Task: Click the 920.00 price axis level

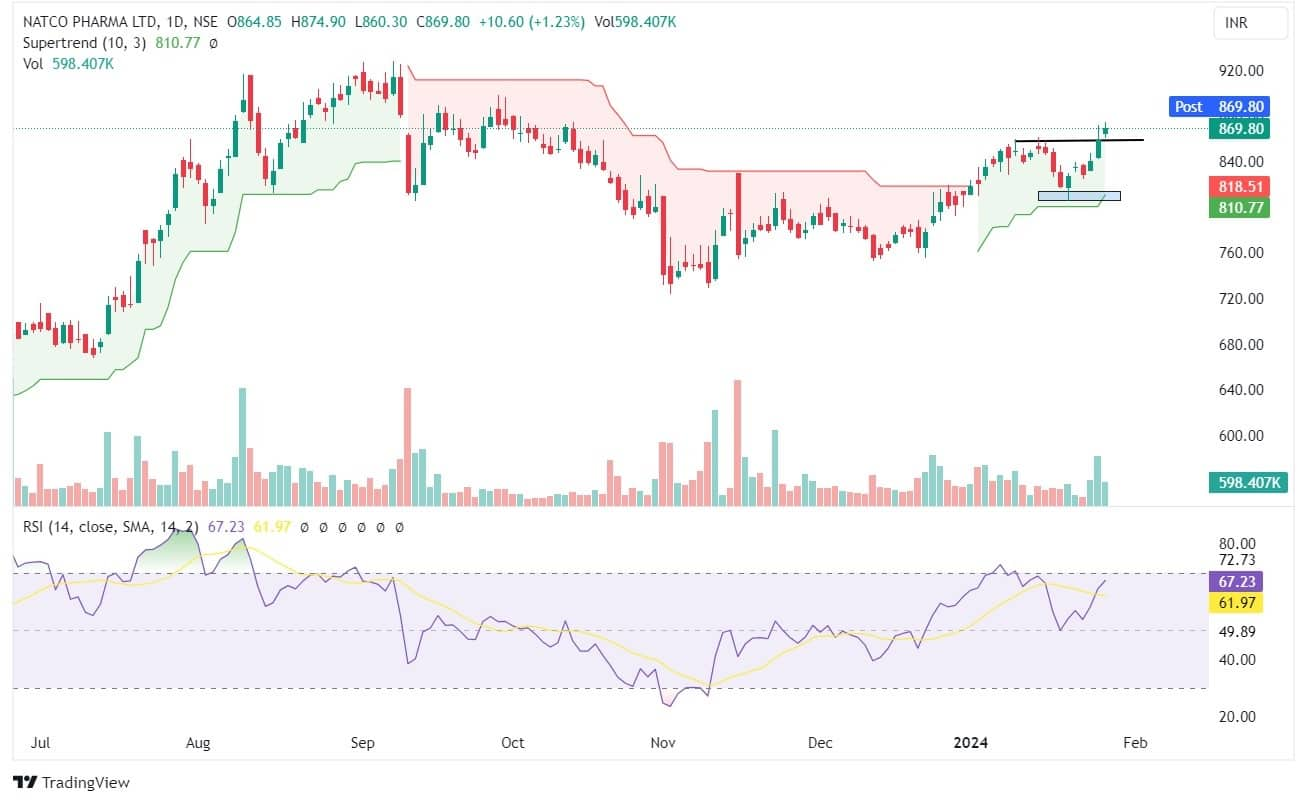Action: [x=1240, y=71]
